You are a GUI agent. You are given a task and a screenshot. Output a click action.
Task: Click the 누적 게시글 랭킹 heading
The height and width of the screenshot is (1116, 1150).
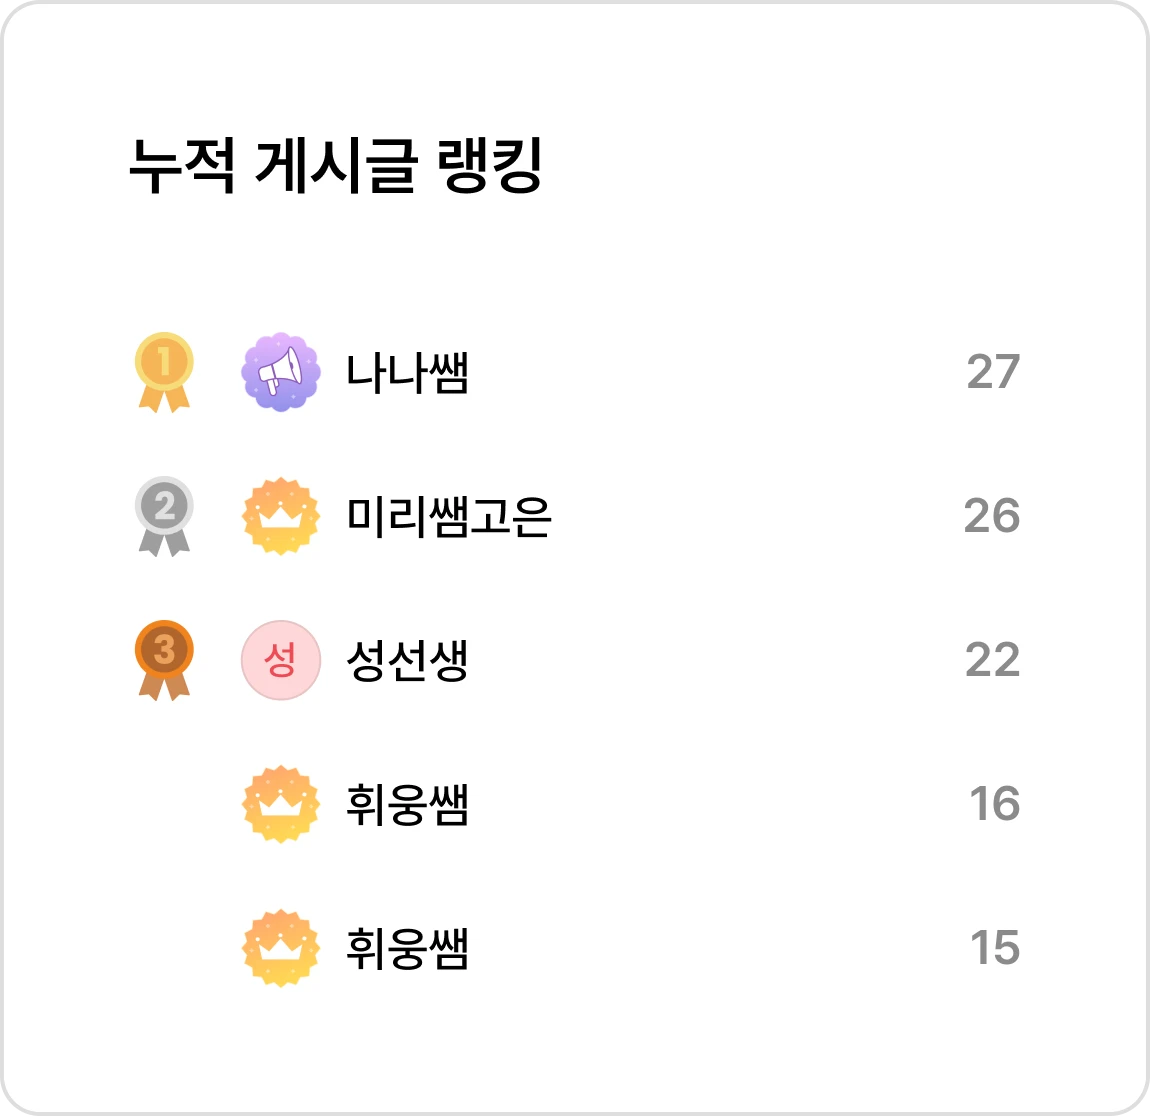(335, 166)
